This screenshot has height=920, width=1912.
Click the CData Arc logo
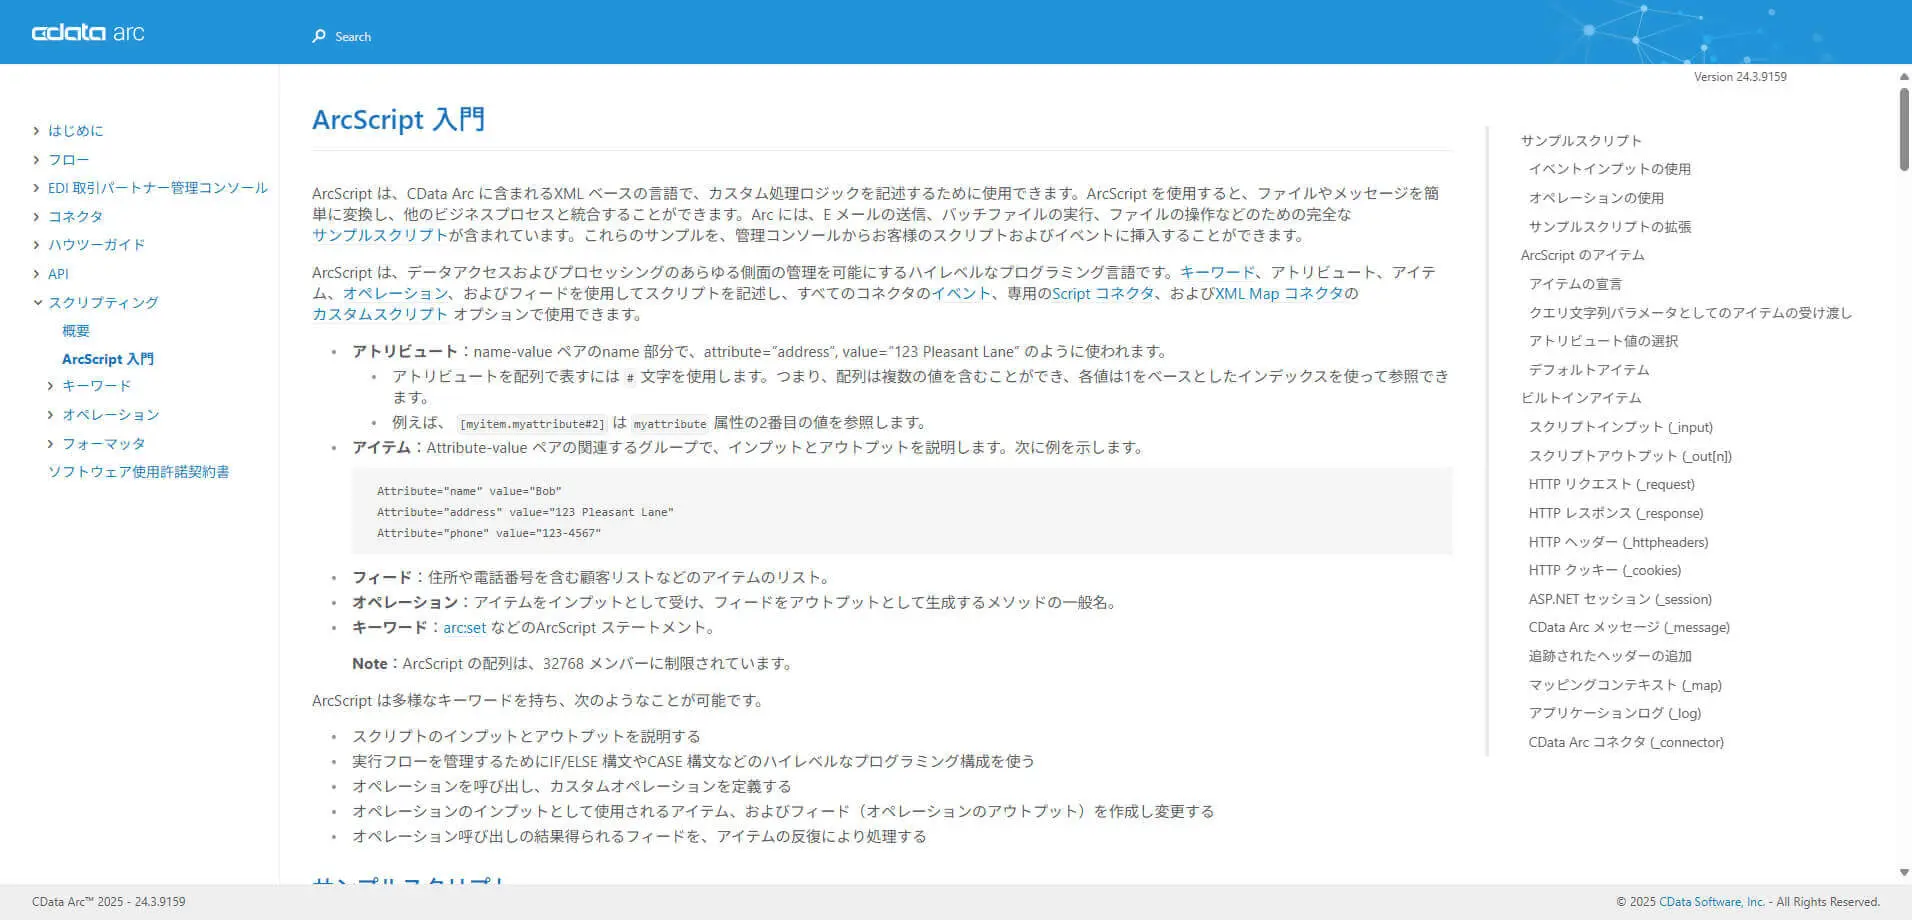[88, 33]
